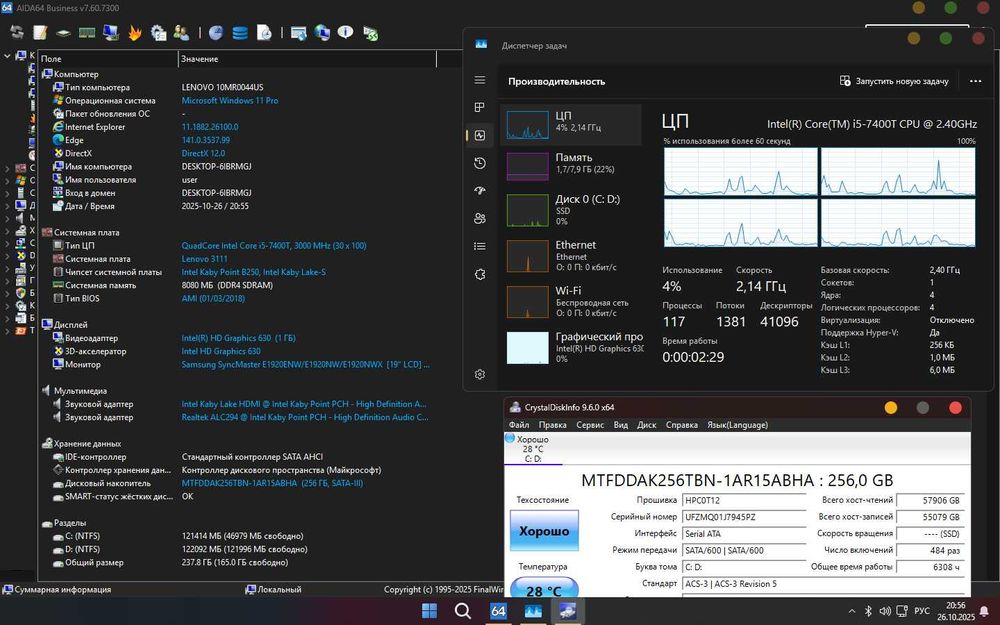Viewport: 1000px width, 625px height.
Task: Click the firmware field HPC0T12
Action: pos(745,501)
